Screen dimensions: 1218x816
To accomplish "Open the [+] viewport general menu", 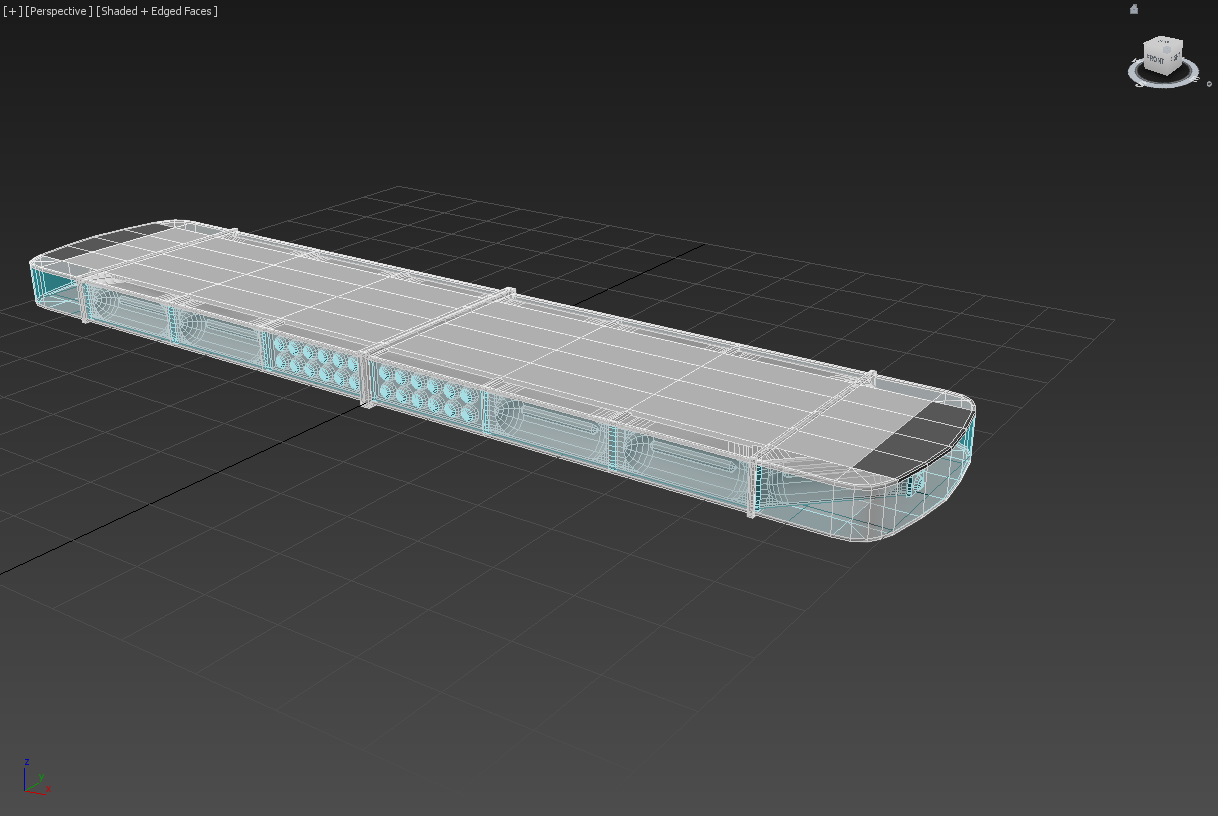I will pos(12,11).
